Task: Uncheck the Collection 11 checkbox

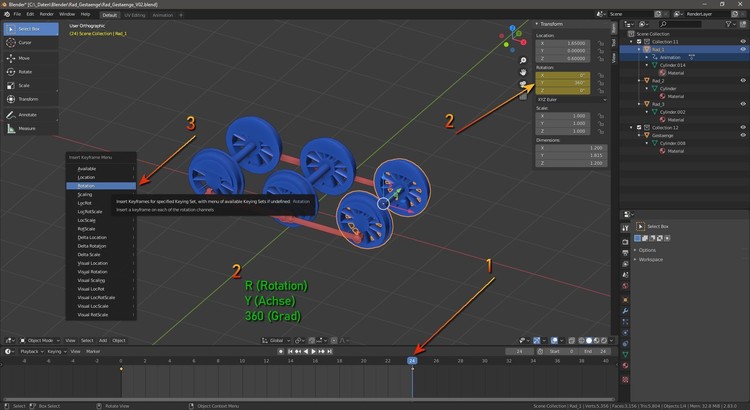Action: point(638,41)
